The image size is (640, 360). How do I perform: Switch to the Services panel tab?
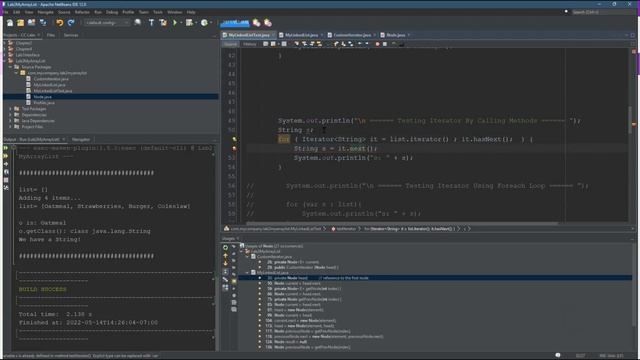(71, 35)
